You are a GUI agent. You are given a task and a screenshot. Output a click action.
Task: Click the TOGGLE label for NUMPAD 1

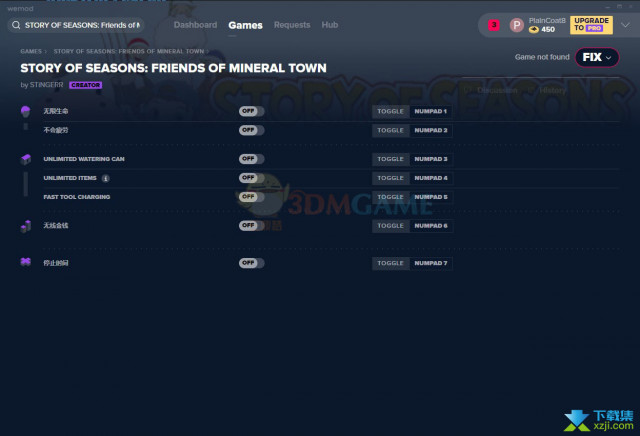391,111
